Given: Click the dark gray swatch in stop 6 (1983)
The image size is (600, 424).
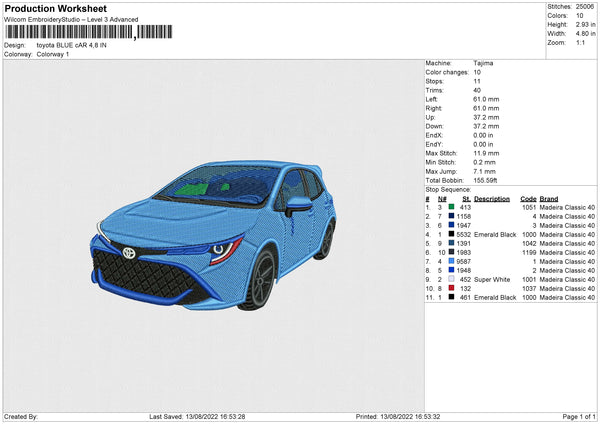Looking at the screenshot, I should 452,252.
